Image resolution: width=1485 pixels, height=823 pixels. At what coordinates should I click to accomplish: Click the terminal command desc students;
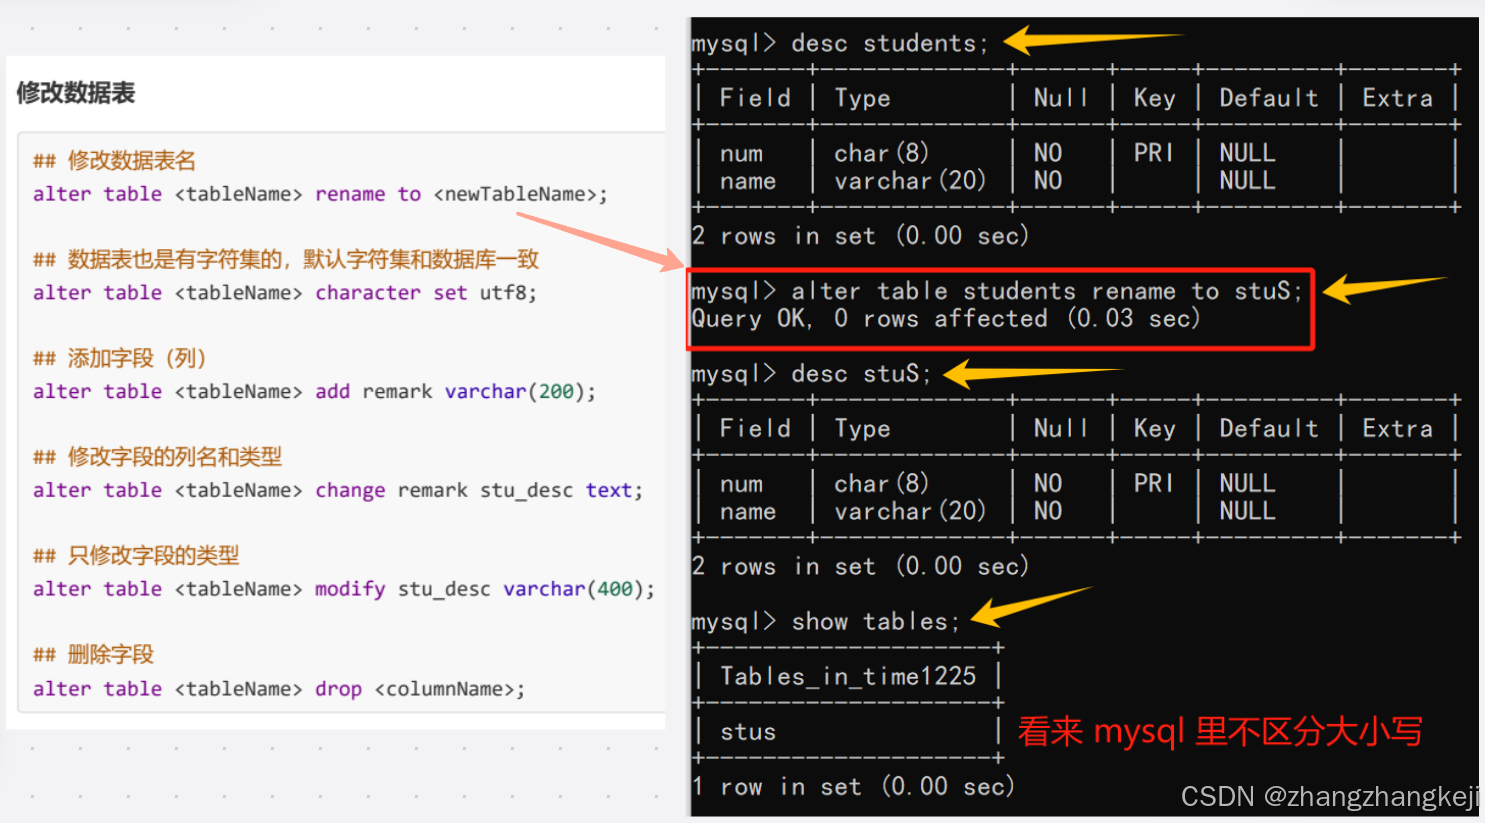coord(889,44)
